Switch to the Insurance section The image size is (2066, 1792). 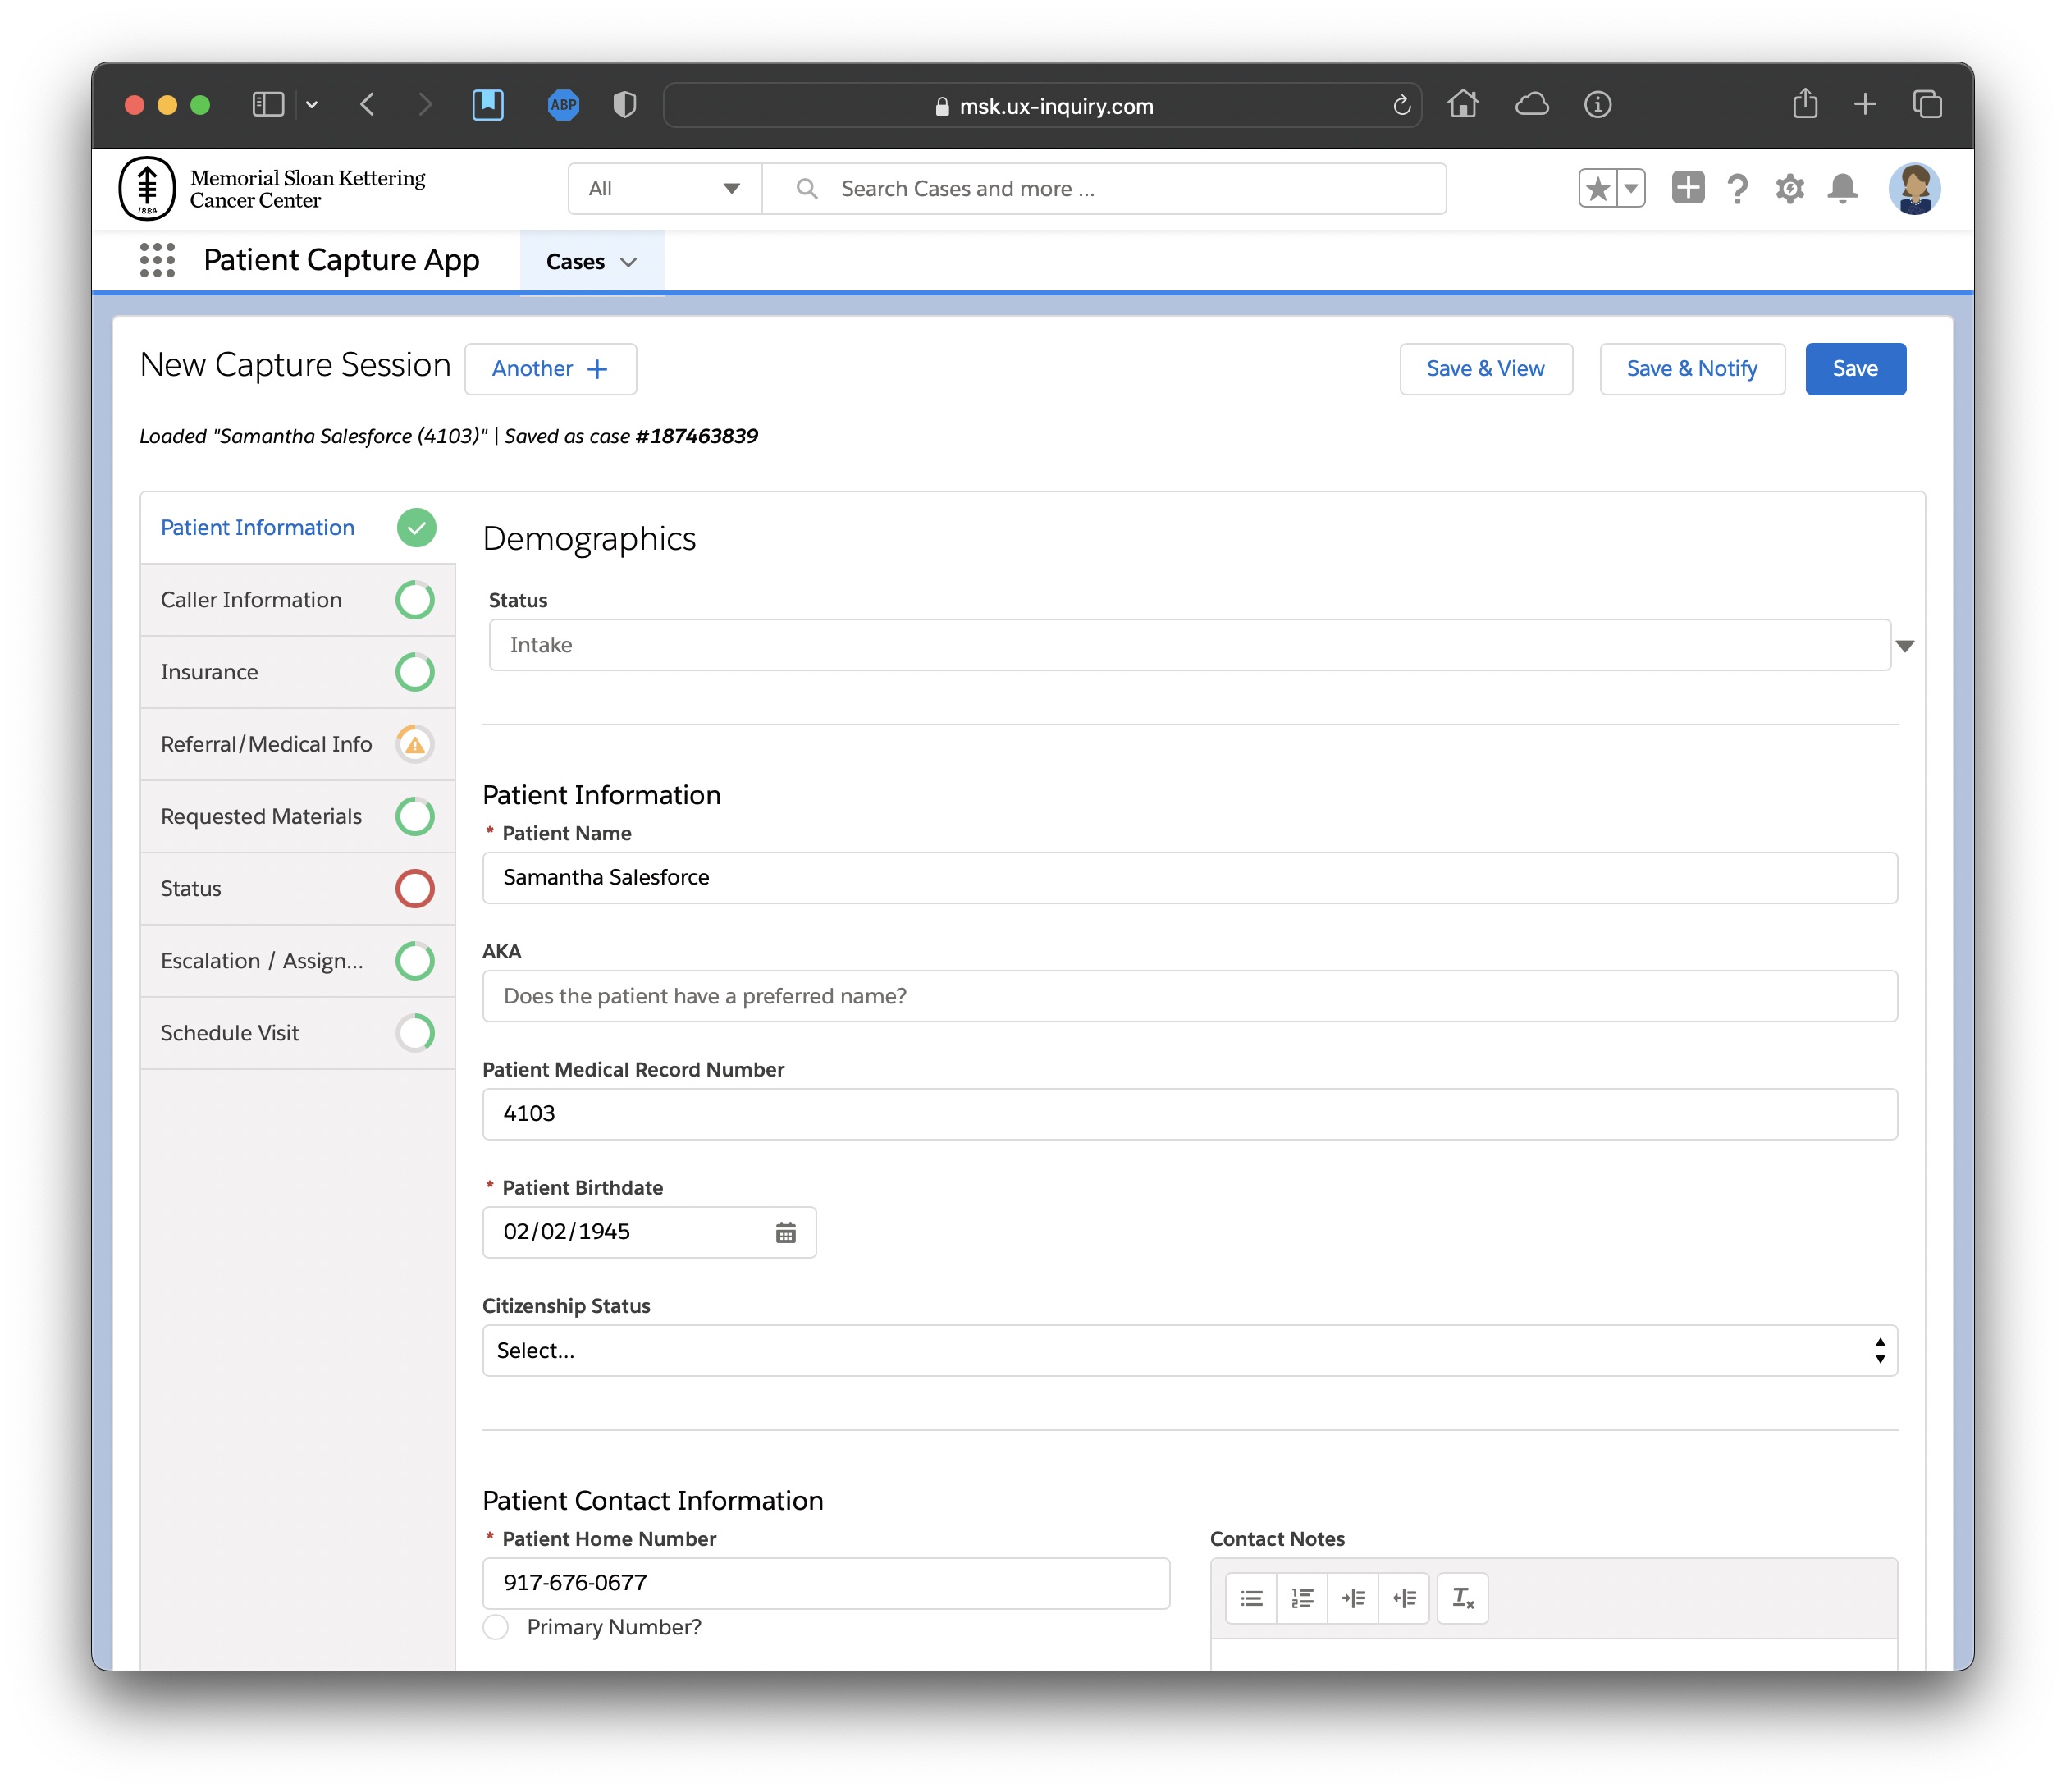pyautogui.click(x=209, y=672)
